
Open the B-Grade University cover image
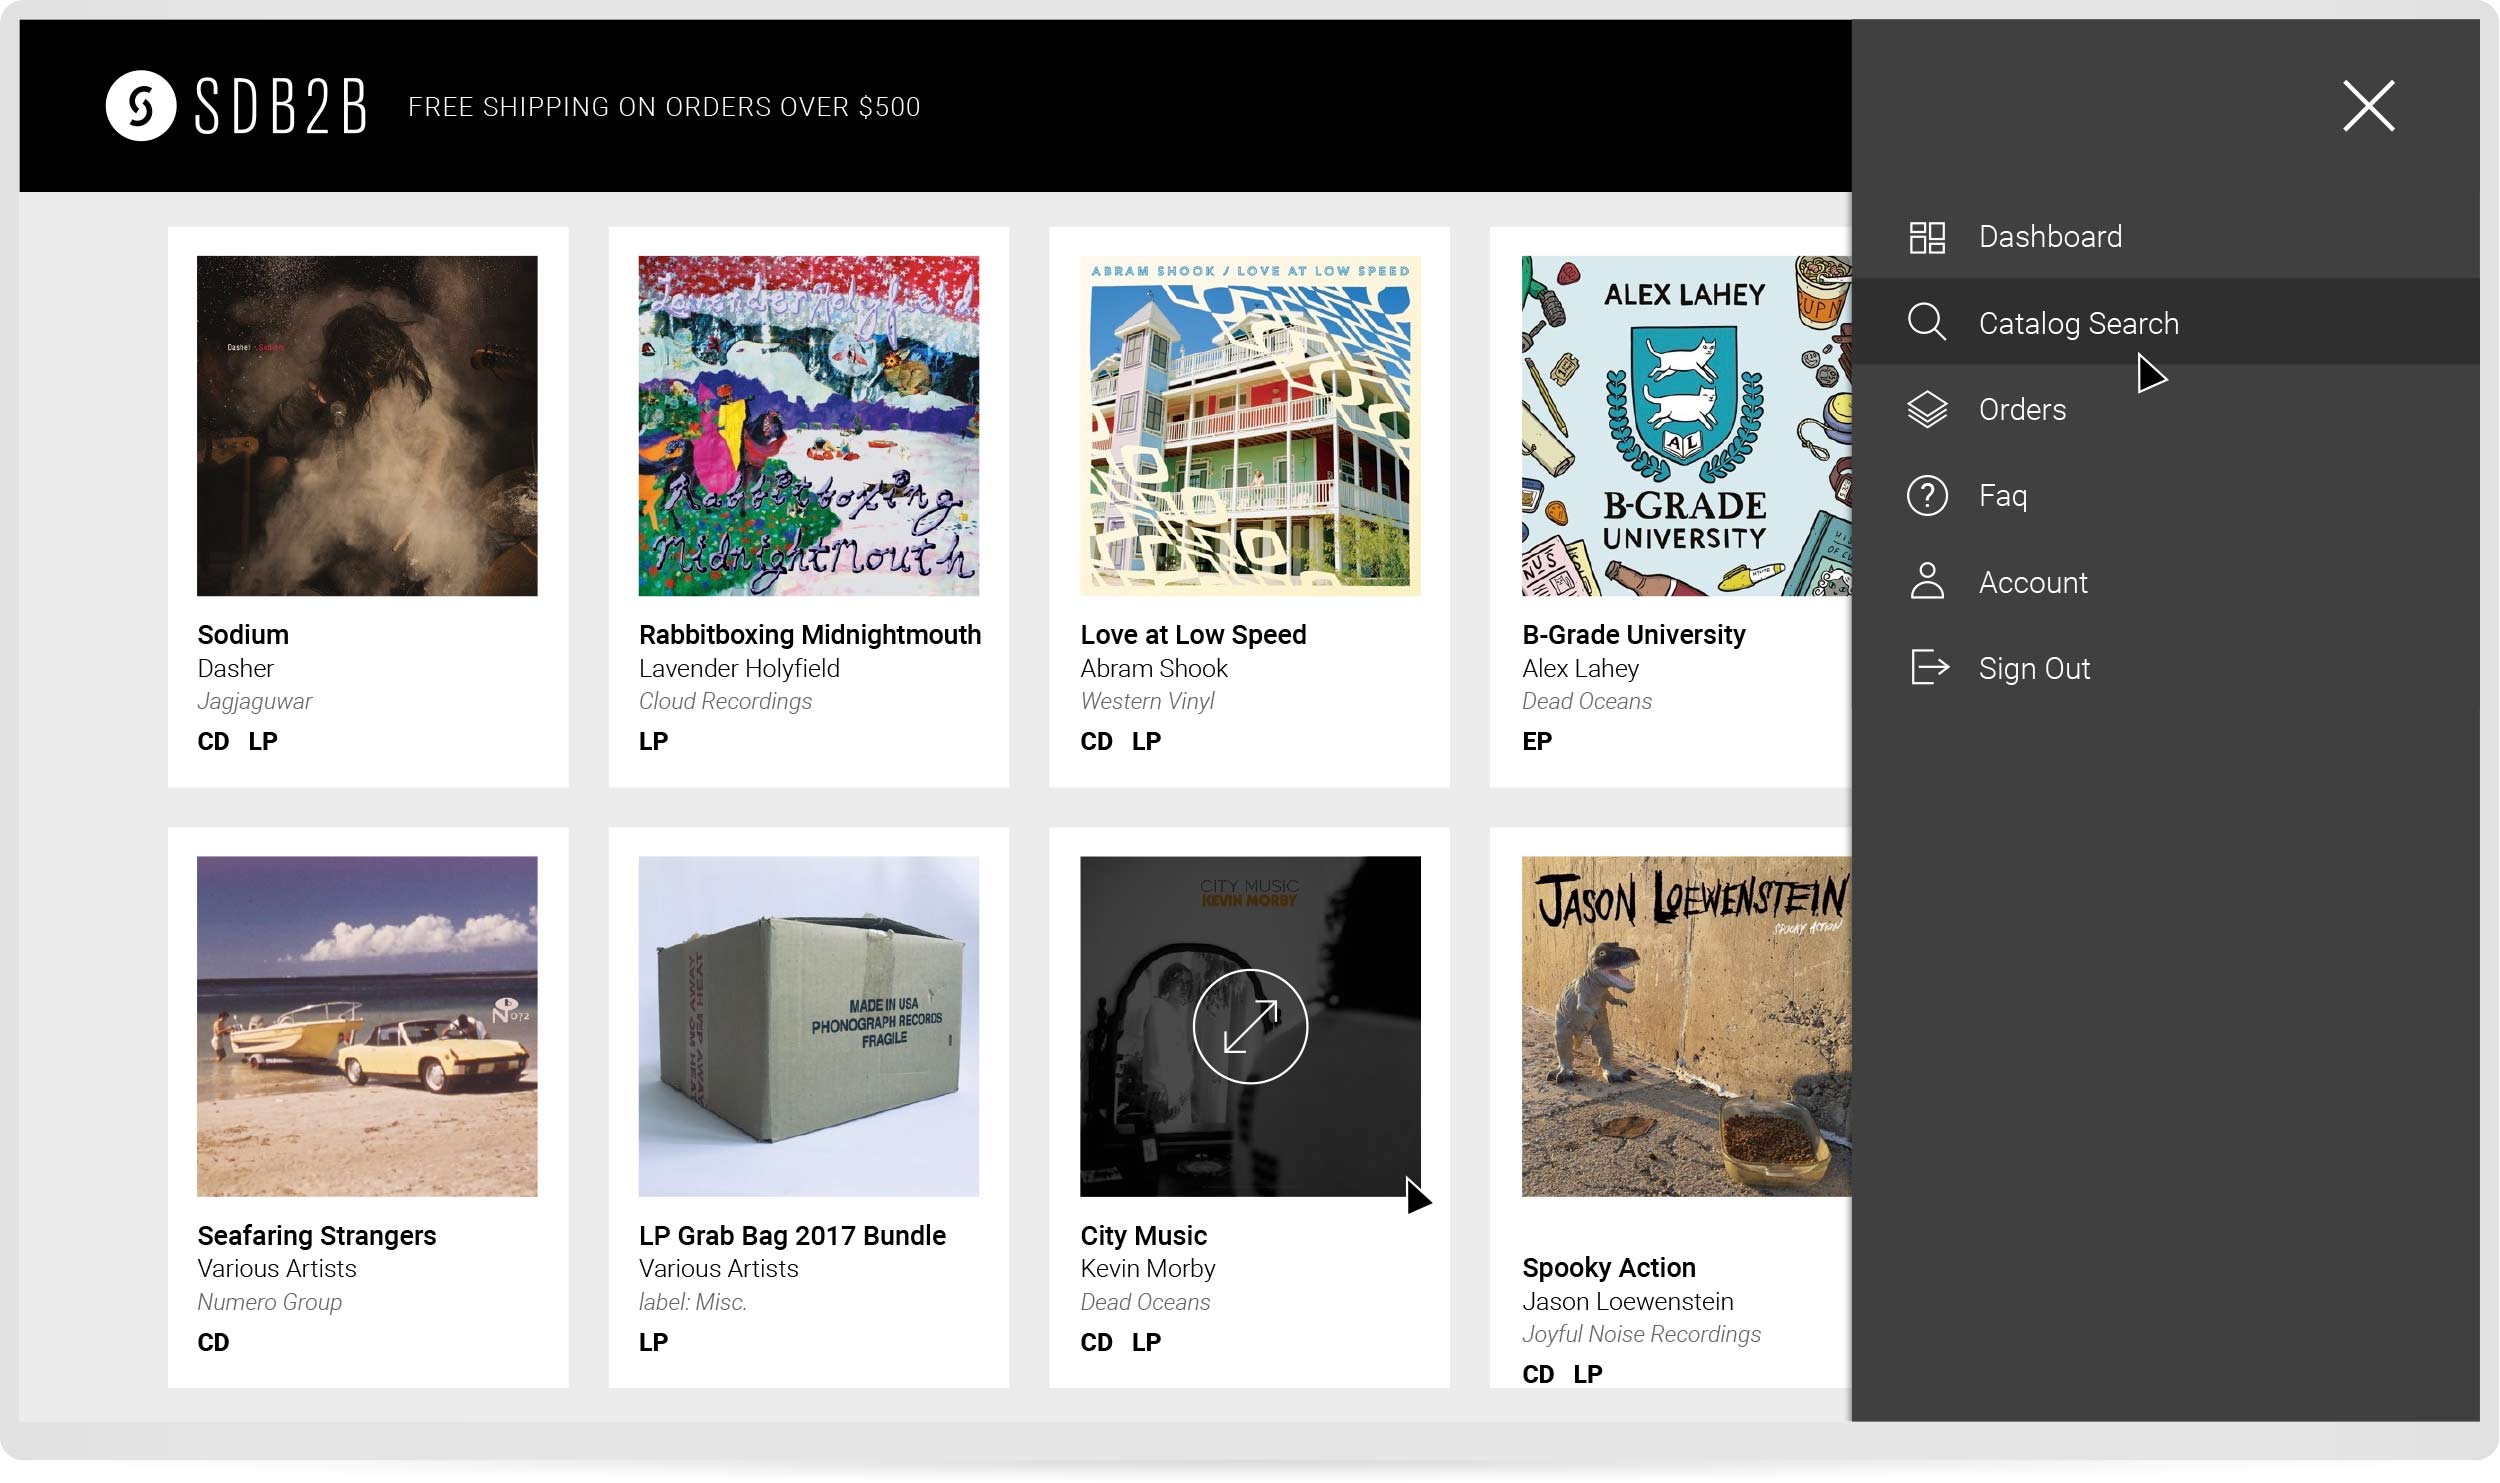(x=1686, y=426)
